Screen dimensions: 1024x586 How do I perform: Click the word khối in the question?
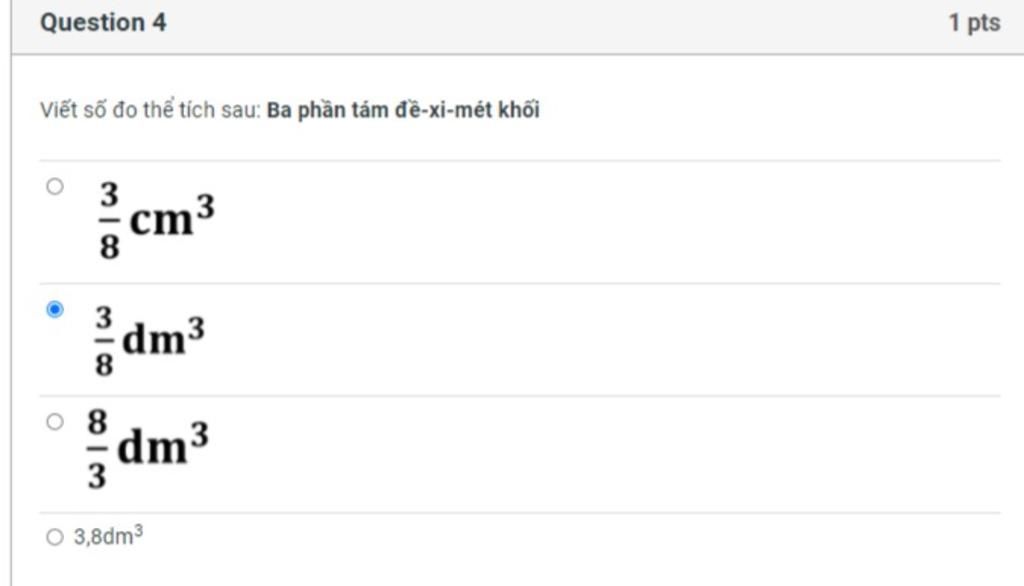point(519,110)
